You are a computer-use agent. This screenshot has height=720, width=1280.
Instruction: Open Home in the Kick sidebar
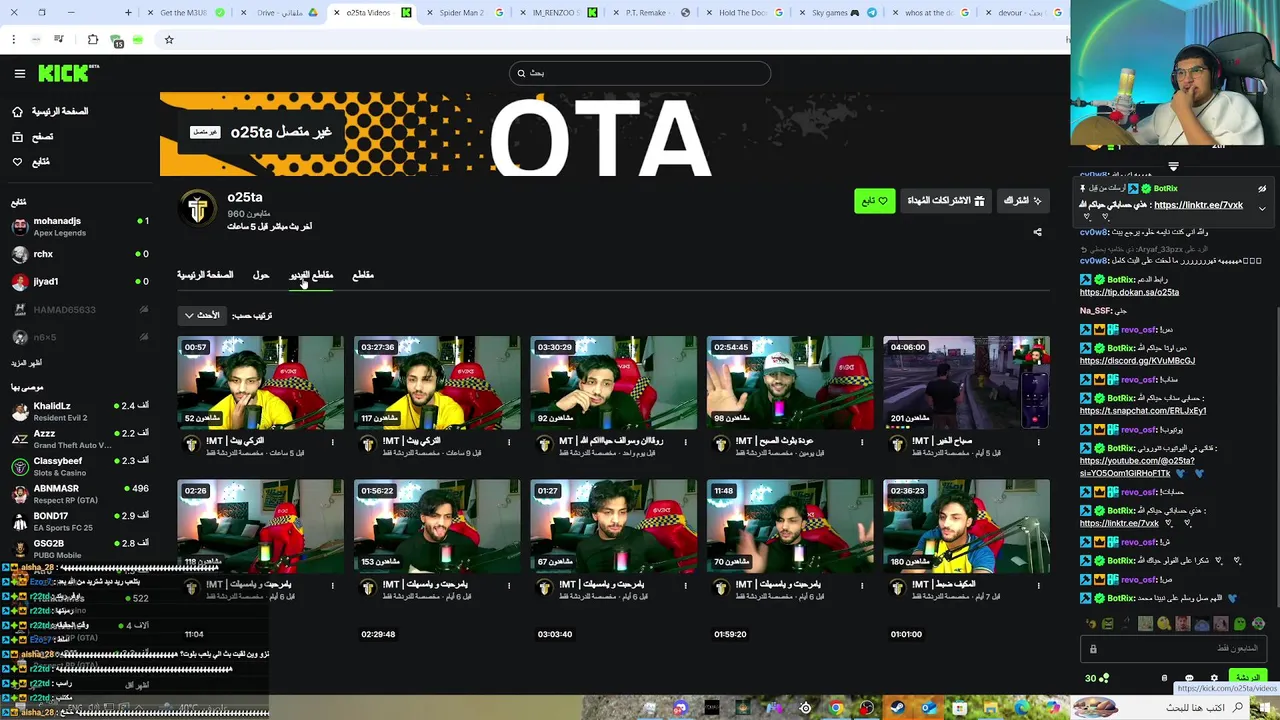(x=50, y=111)
